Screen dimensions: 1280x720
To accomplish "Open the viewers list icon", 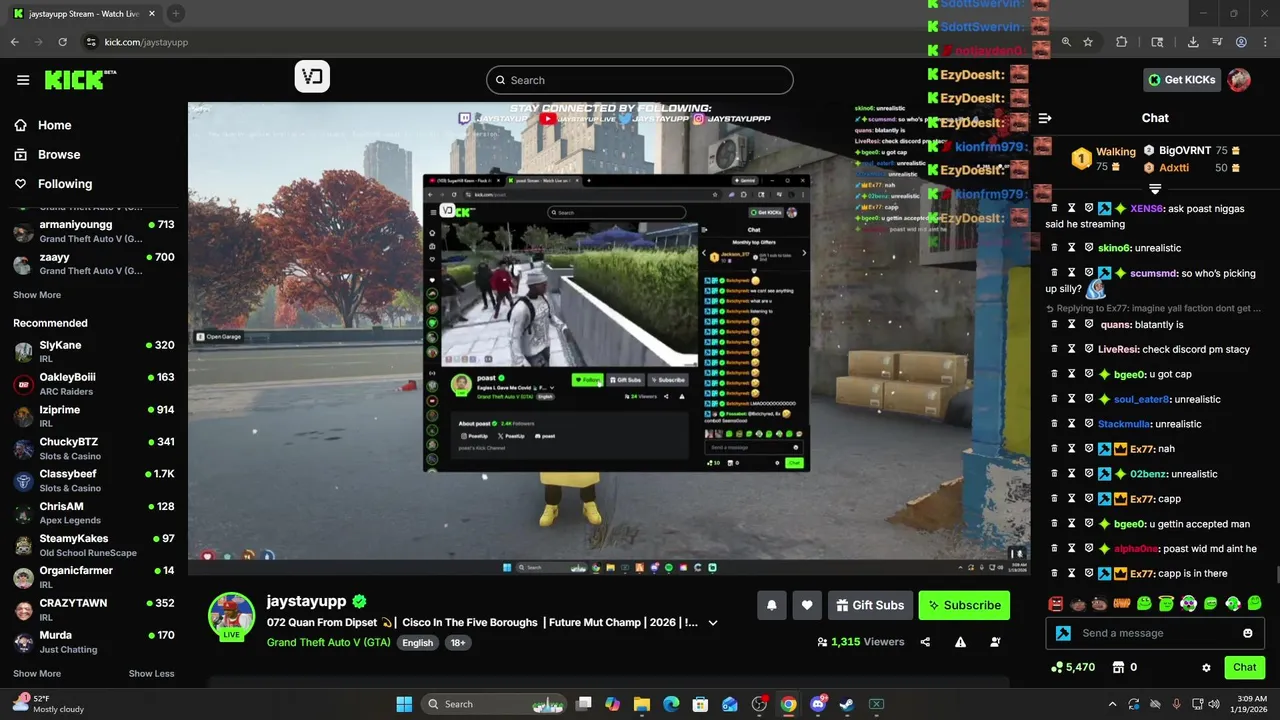I will (995, 642).
